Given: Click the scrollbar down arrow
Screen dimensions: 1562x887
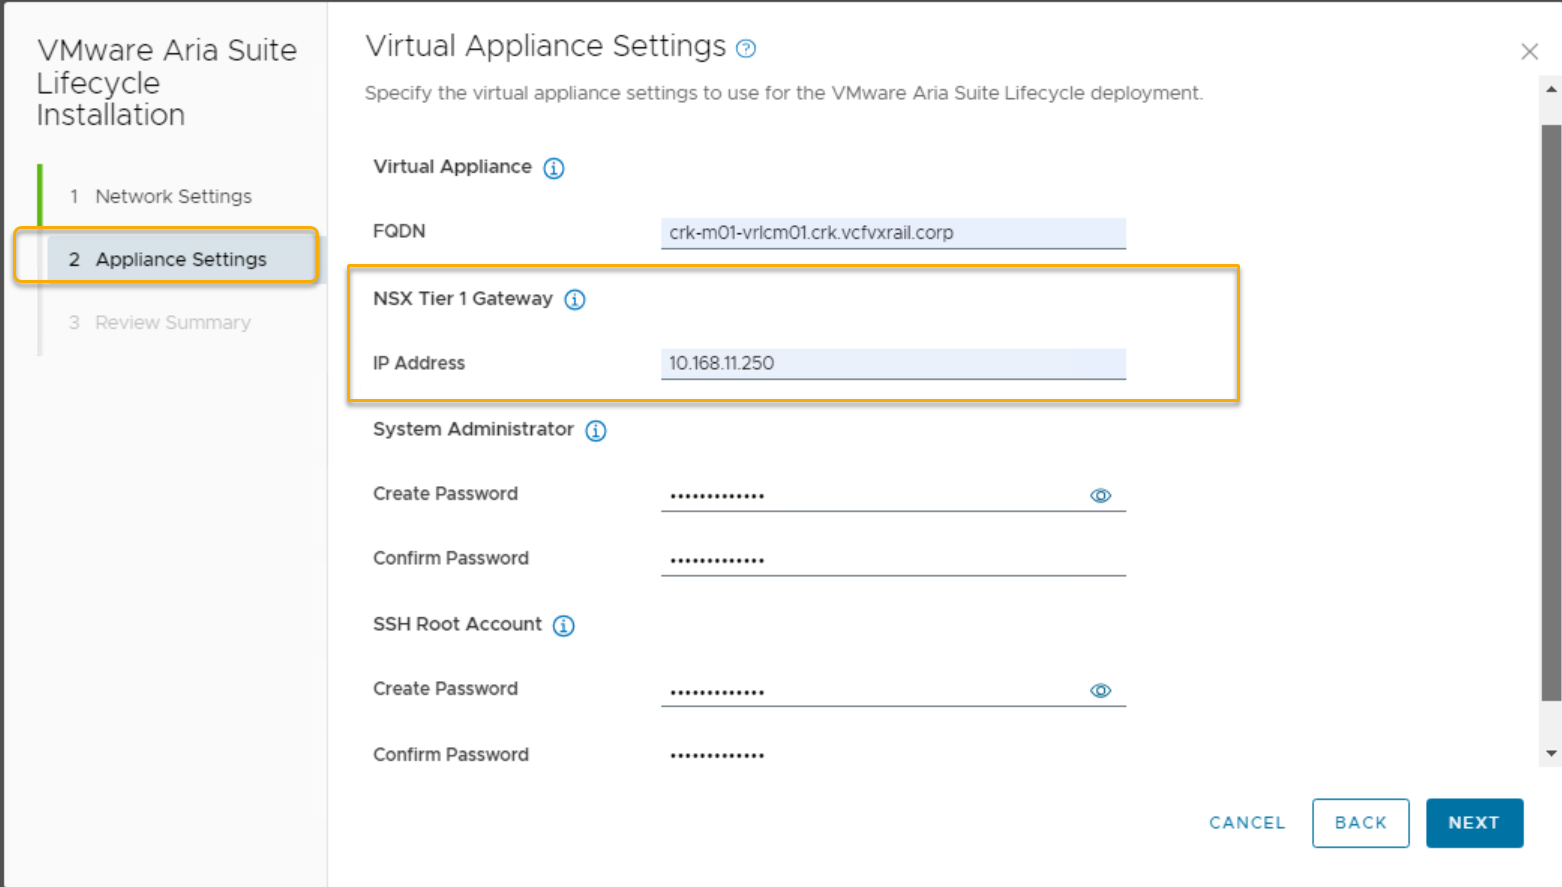Looking at the screenshot, I should pos(1551,754).
